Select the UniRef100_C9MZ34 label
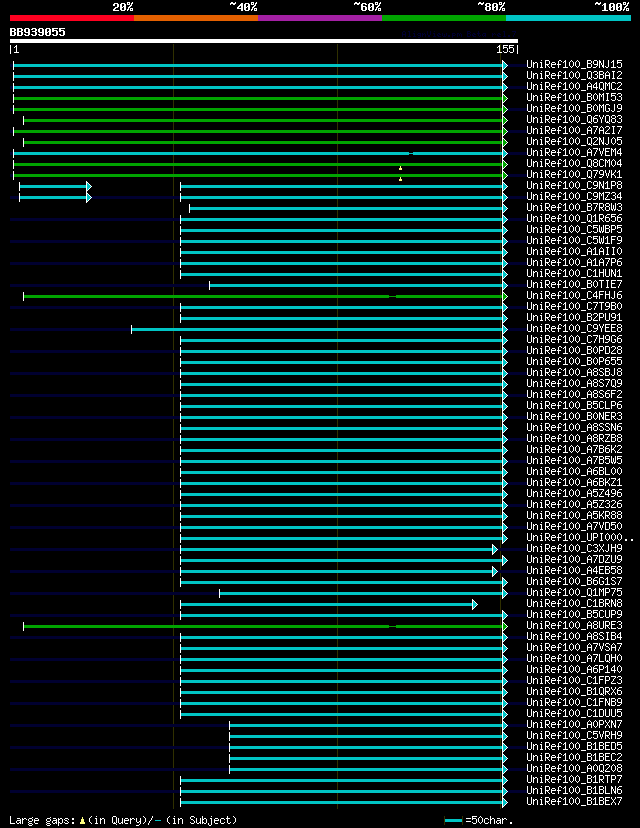The height and width of the screenshot is (828, 640). (574, 196)
